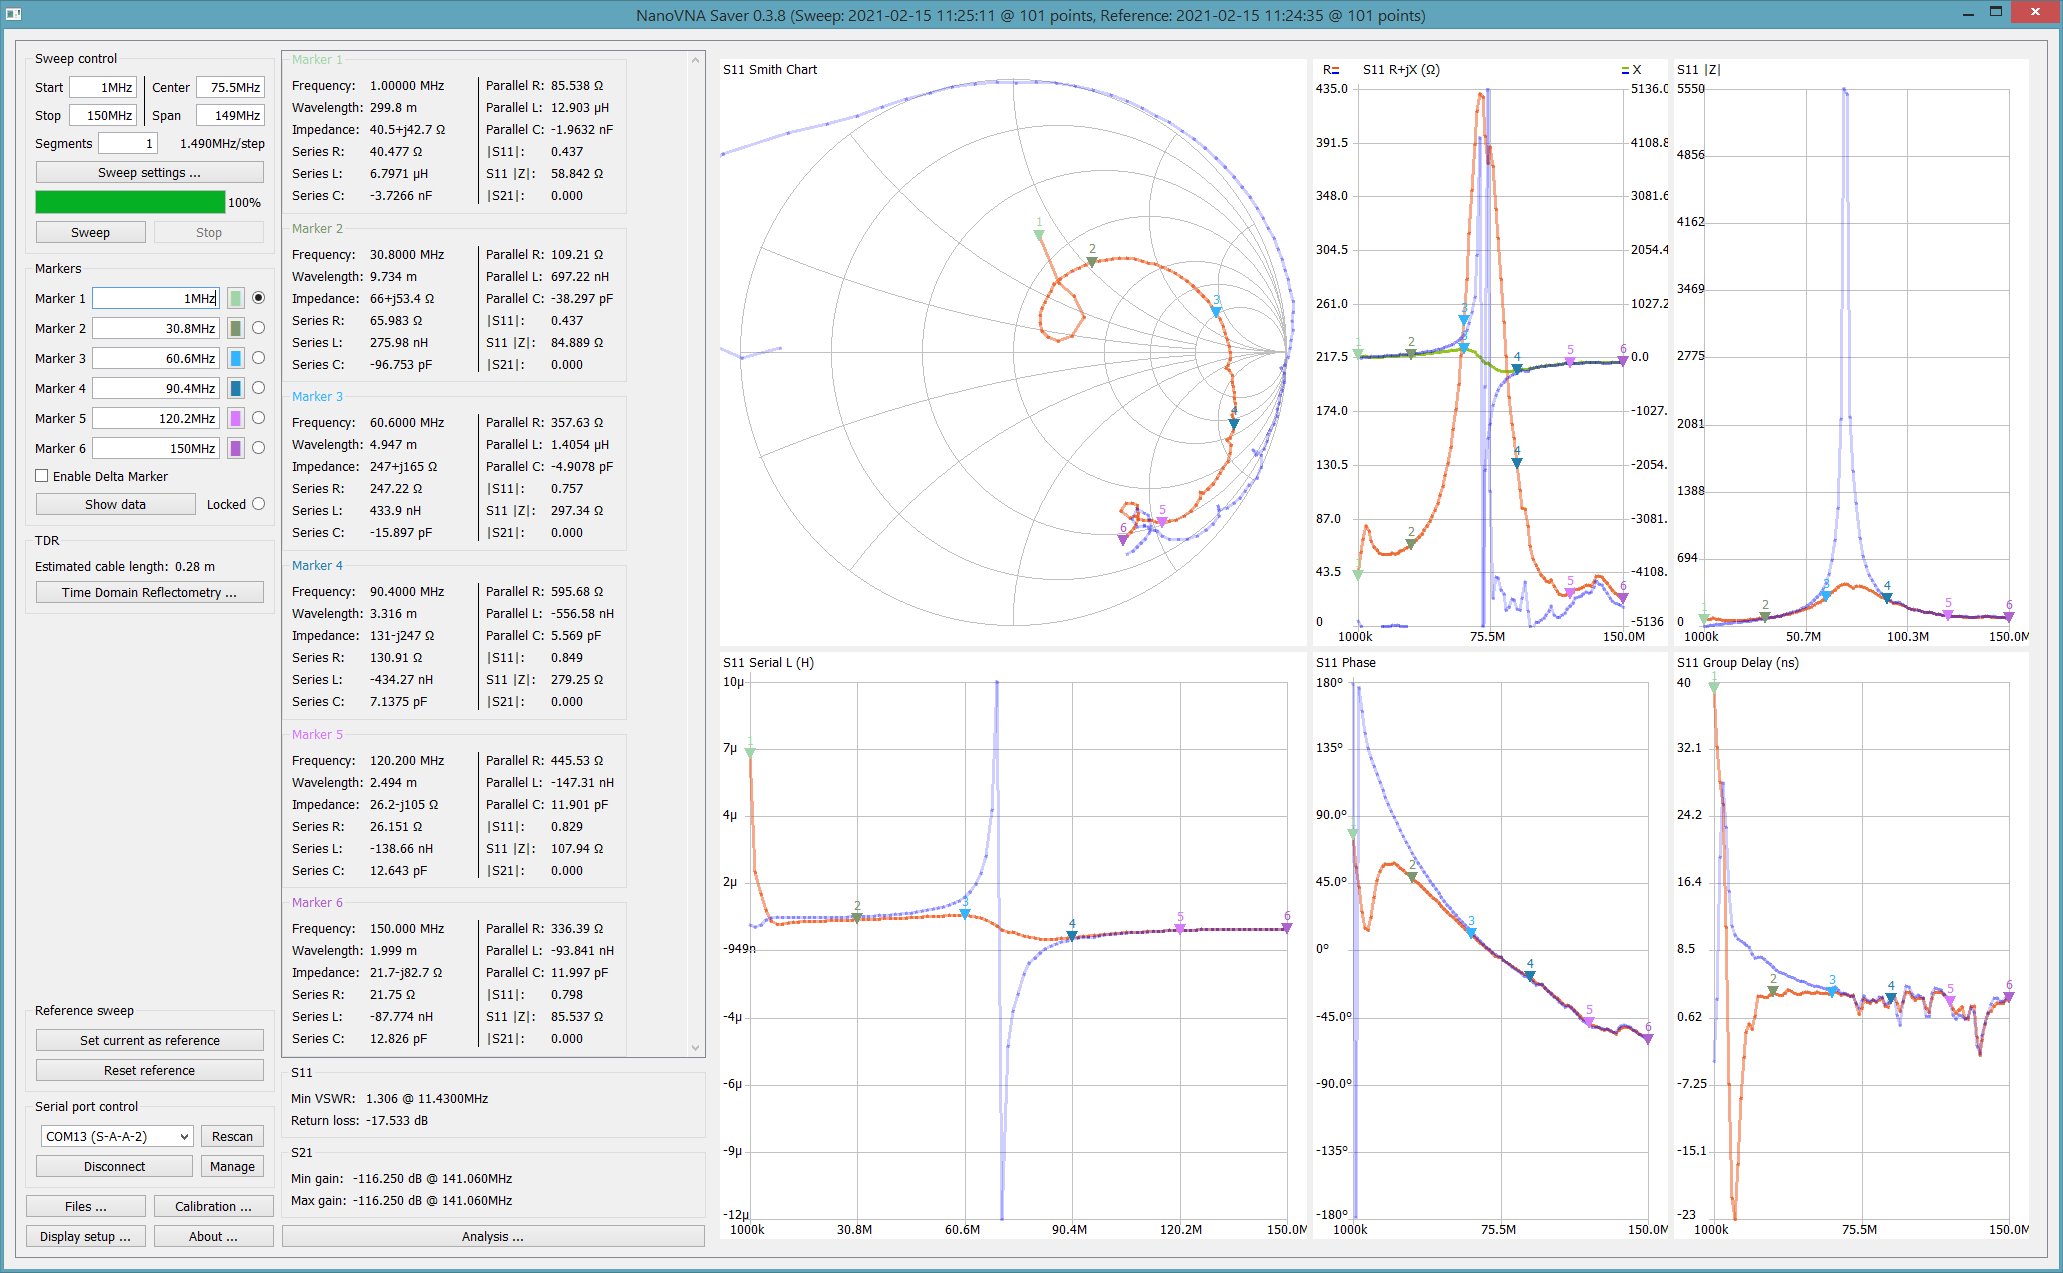Select Marker 1 radio button

point(258,298)
